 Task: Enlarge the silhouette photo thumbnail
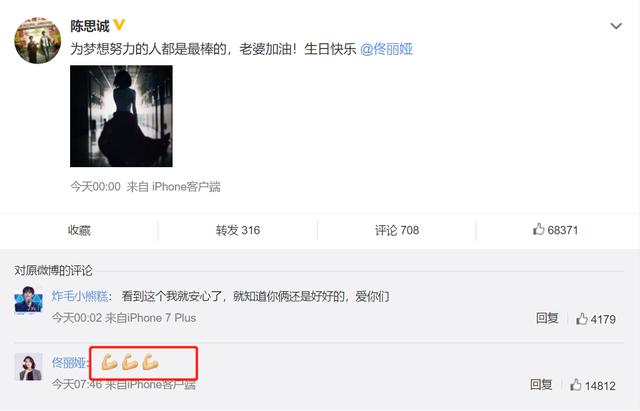pos(121,116)
